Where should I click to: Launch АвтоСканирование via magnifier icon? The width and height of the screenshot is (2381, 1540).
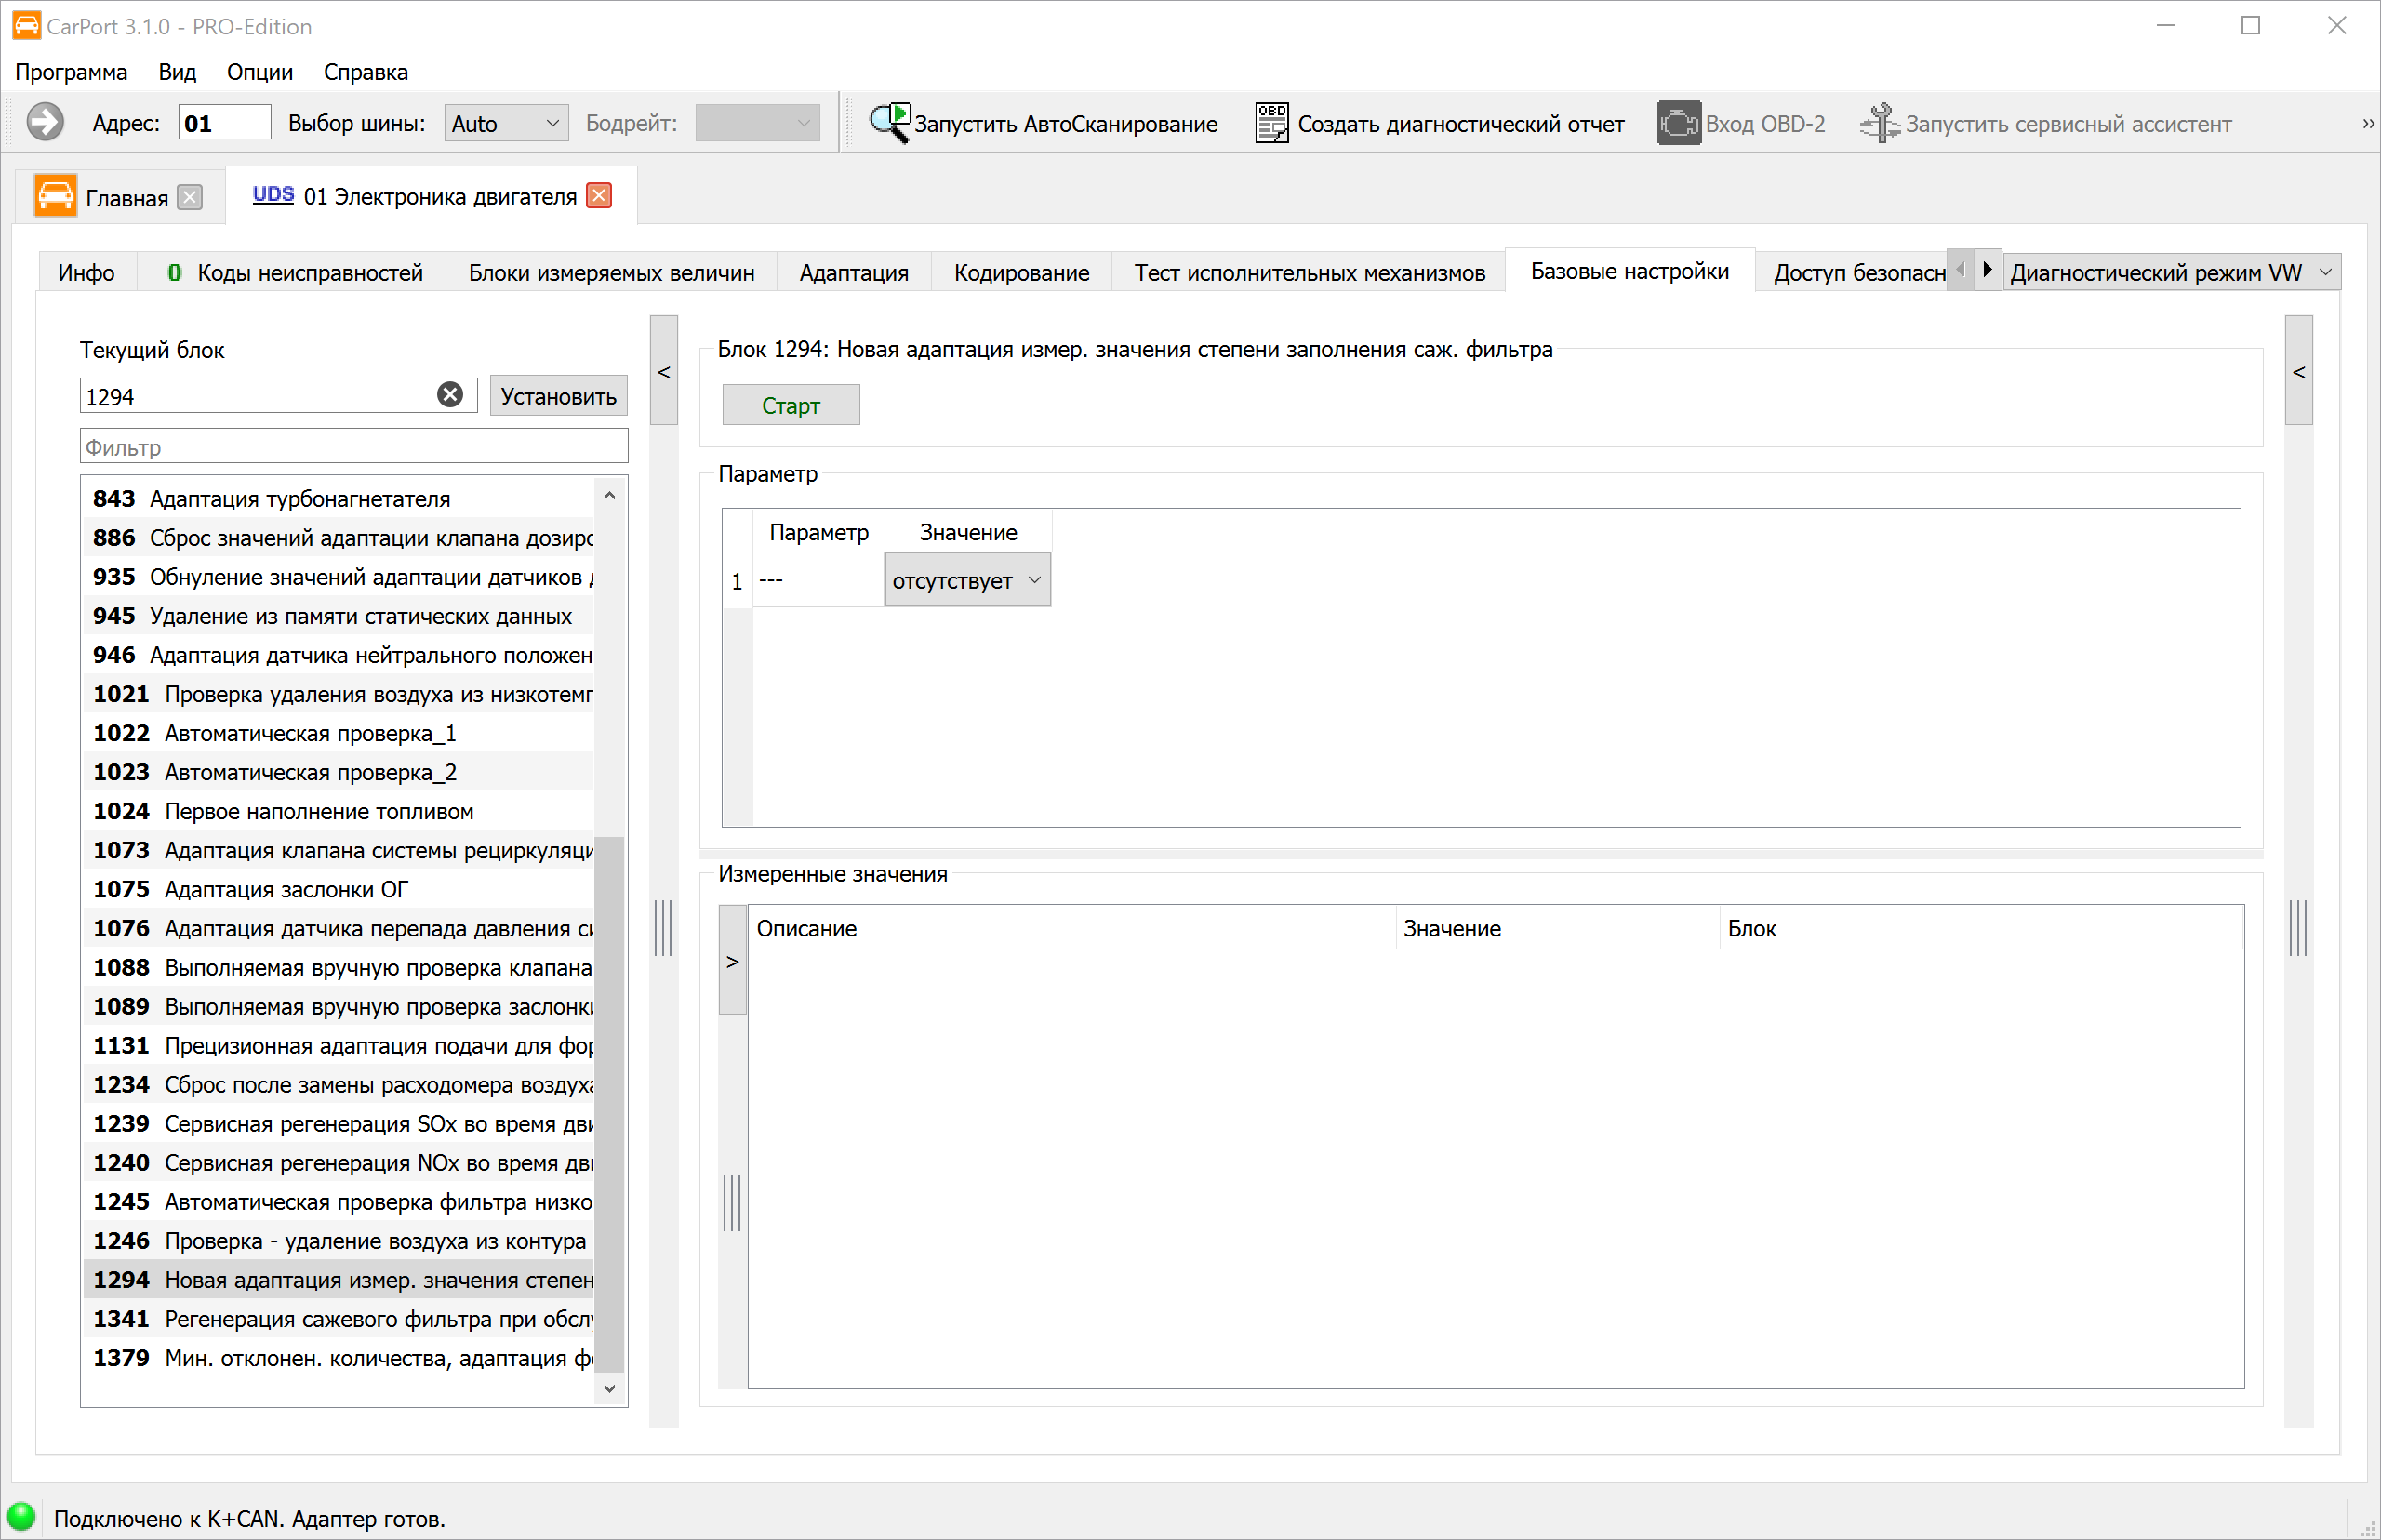click(888, 123)
